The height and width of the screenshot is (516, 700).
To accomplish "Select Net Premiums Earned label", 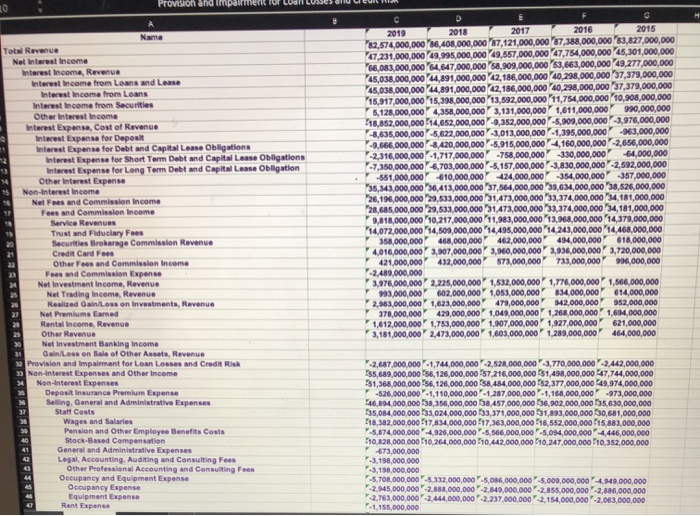I will (79, 314).
